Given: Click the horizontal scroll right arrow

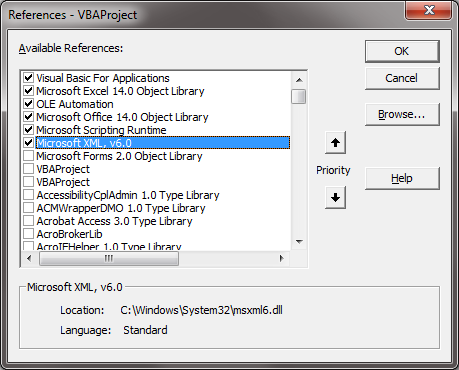Looking at the screenshot, I should coord(282,258).
